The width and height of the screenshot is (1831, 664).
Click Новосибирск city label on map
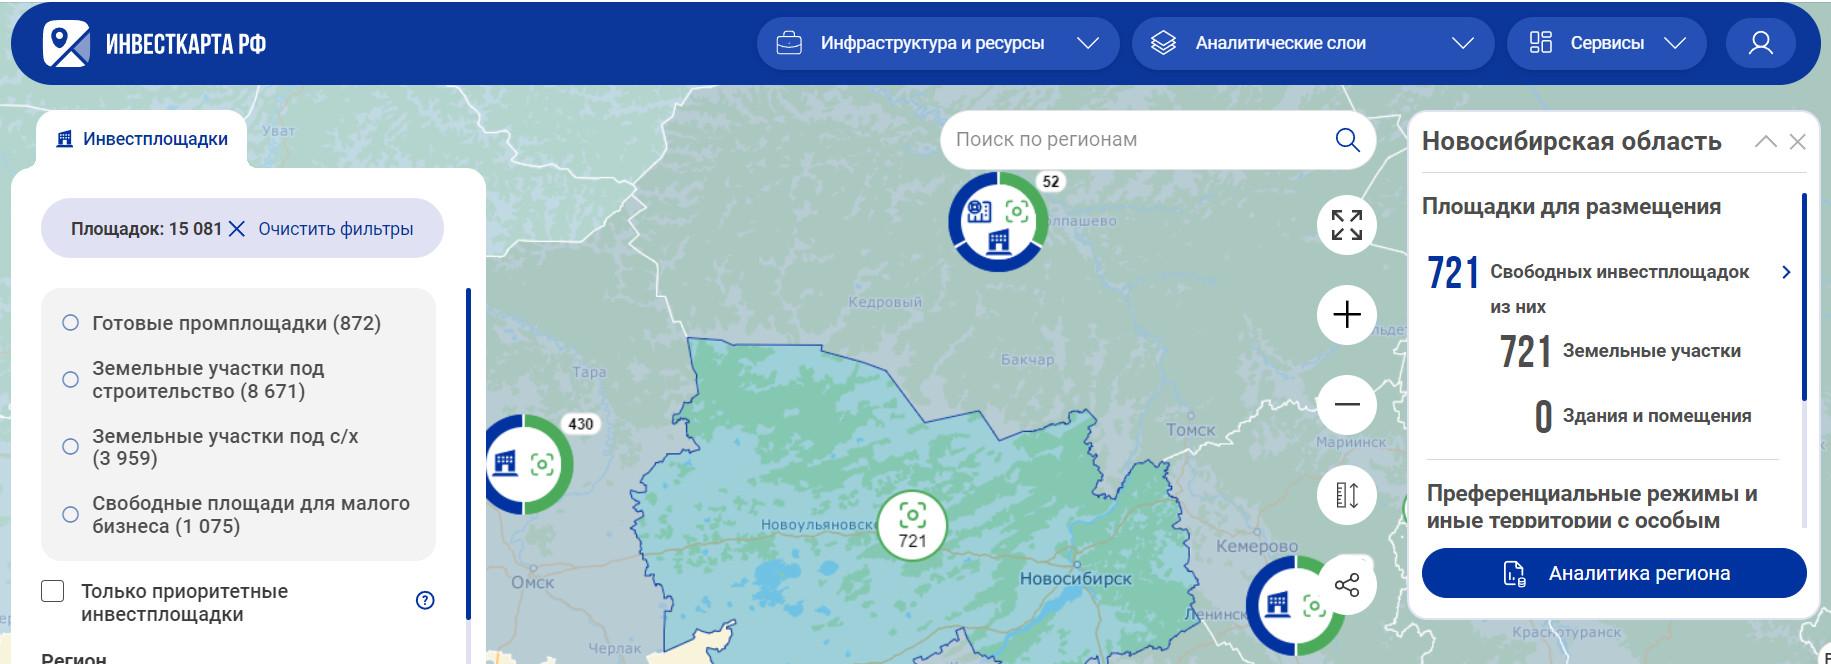tap(1076, 578)
